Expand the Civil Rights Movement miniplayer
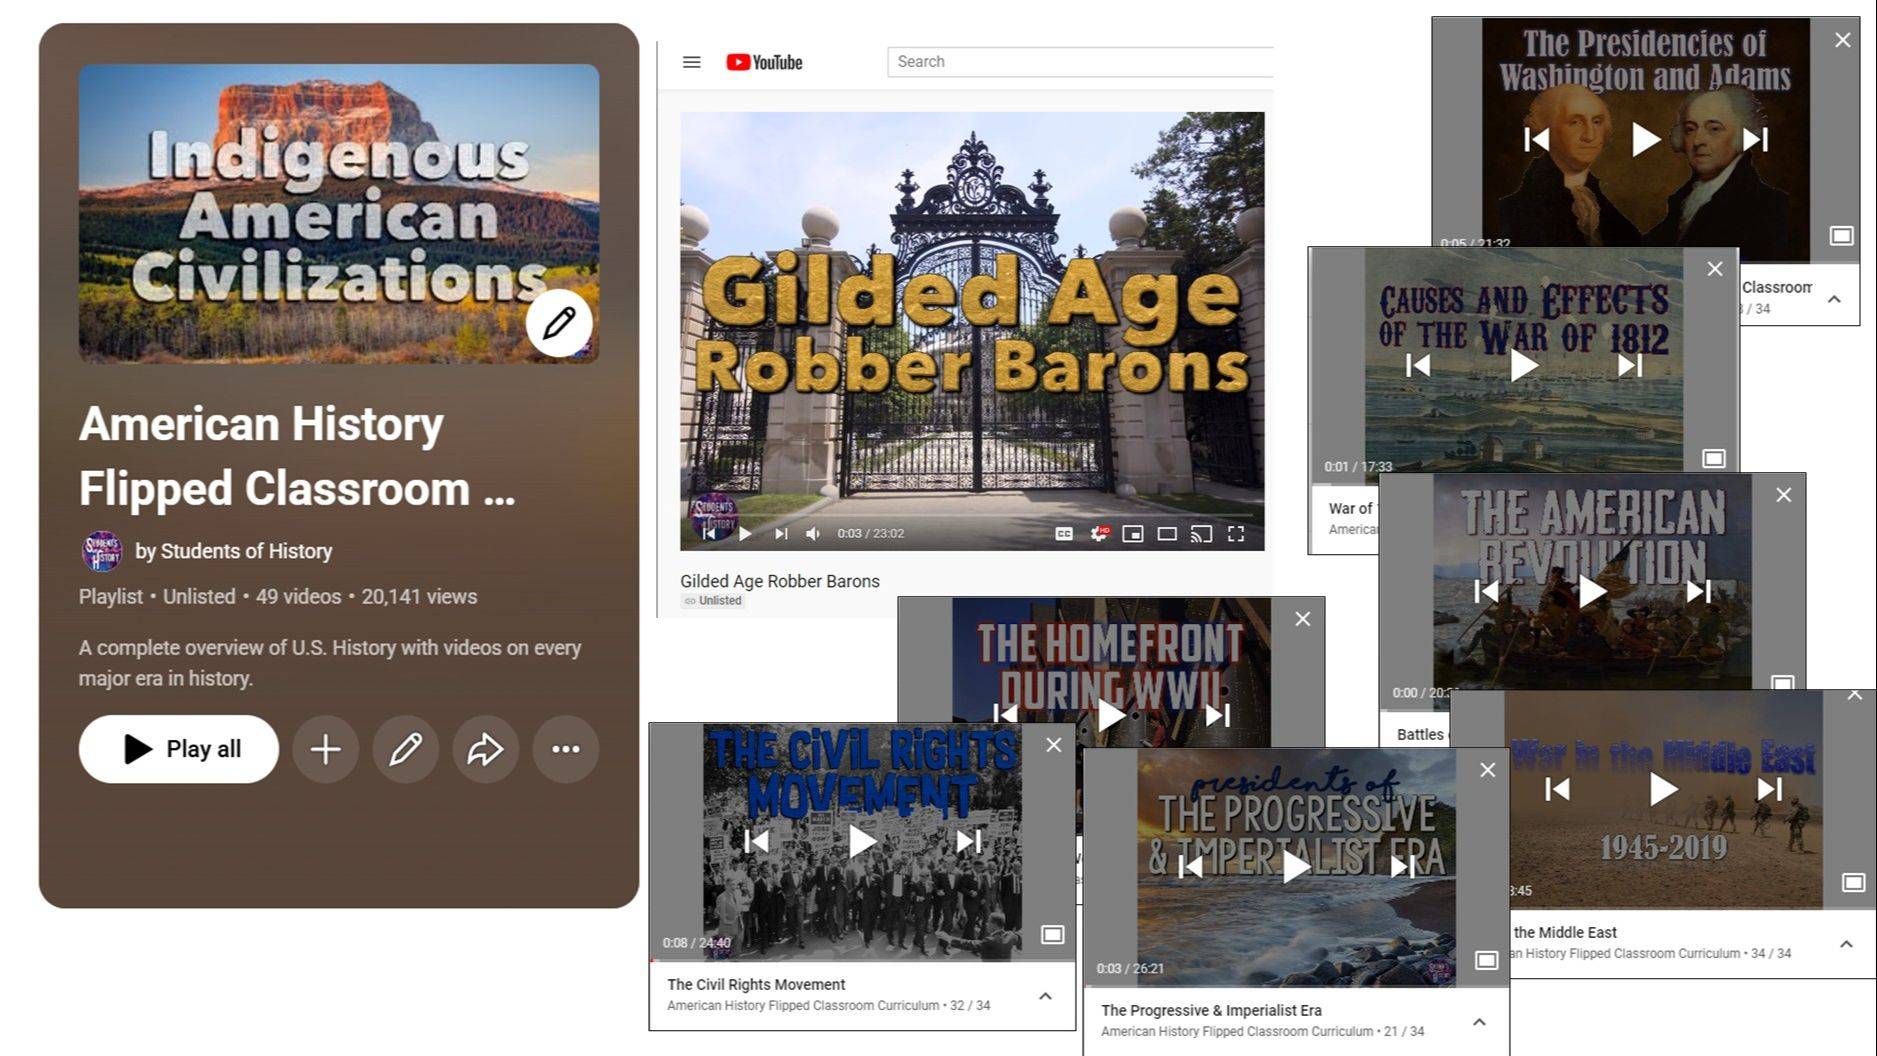 [1052, 935]
